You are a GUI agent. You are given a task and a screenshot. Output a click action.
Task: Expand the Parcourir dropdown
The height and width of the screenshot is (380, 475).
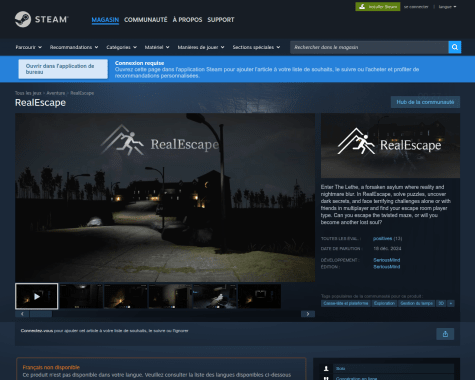(28, 47)
